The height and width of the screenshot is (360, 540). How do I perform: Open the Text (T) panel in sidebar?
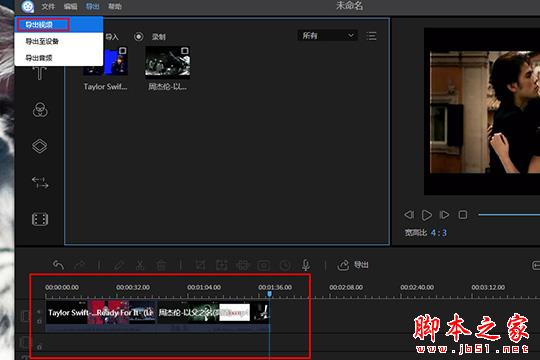pos(40,73)
